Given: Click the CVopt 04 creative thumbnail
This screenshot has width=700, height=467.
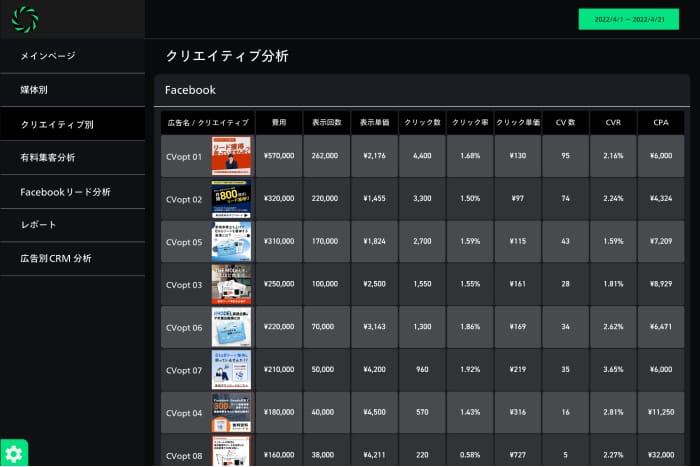Looking at the screenshot, I should (231, 413).
